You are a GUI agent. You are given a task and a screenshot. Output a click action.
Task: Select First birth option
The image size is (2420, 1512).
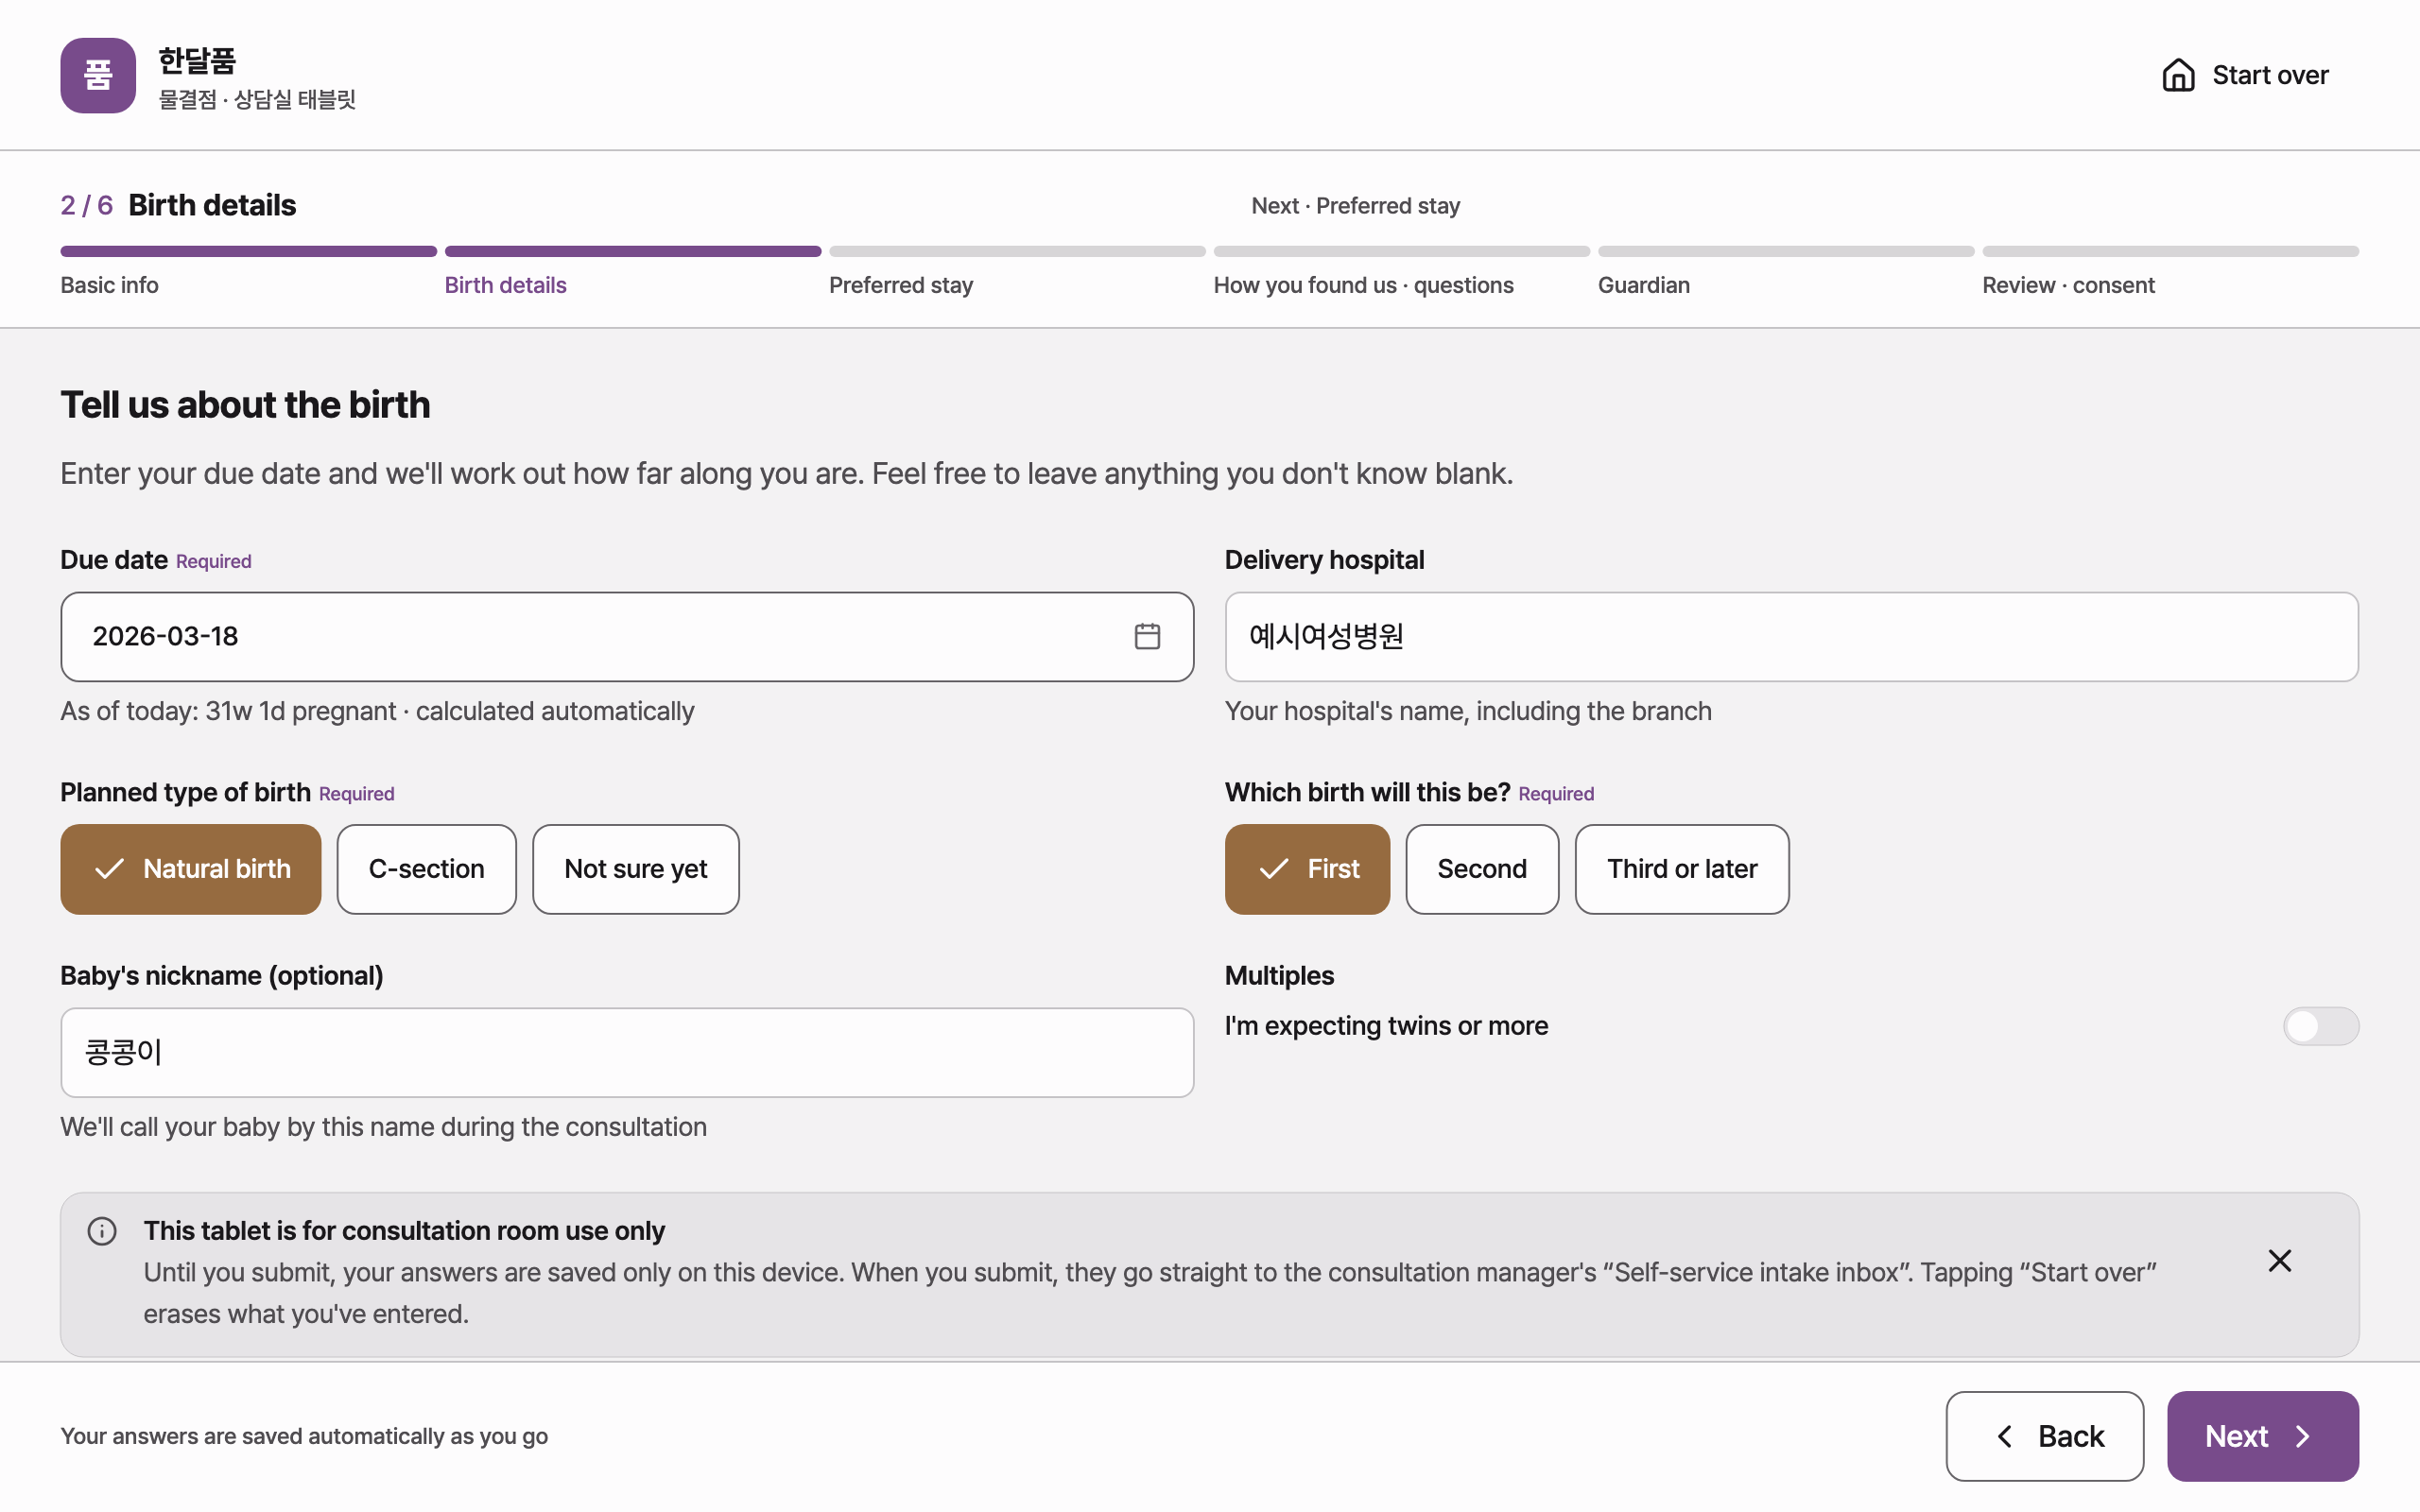[x=1306, y=869]
